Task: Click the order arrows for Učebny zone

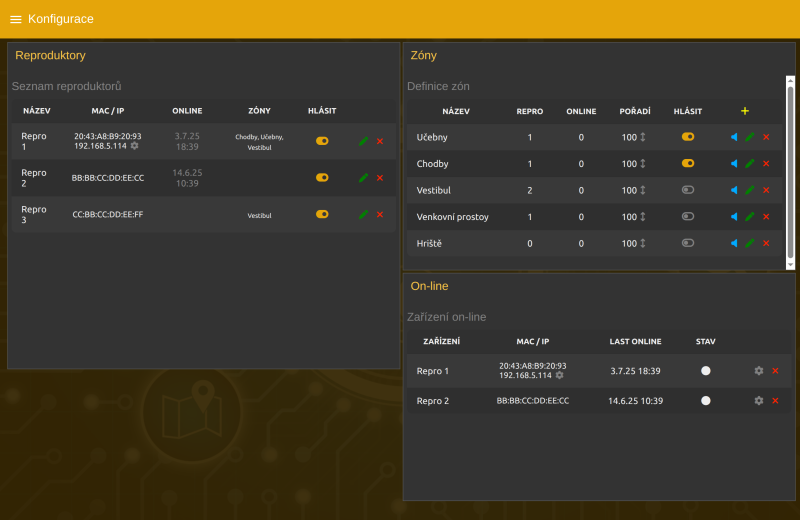Action: tap(643, 137)
